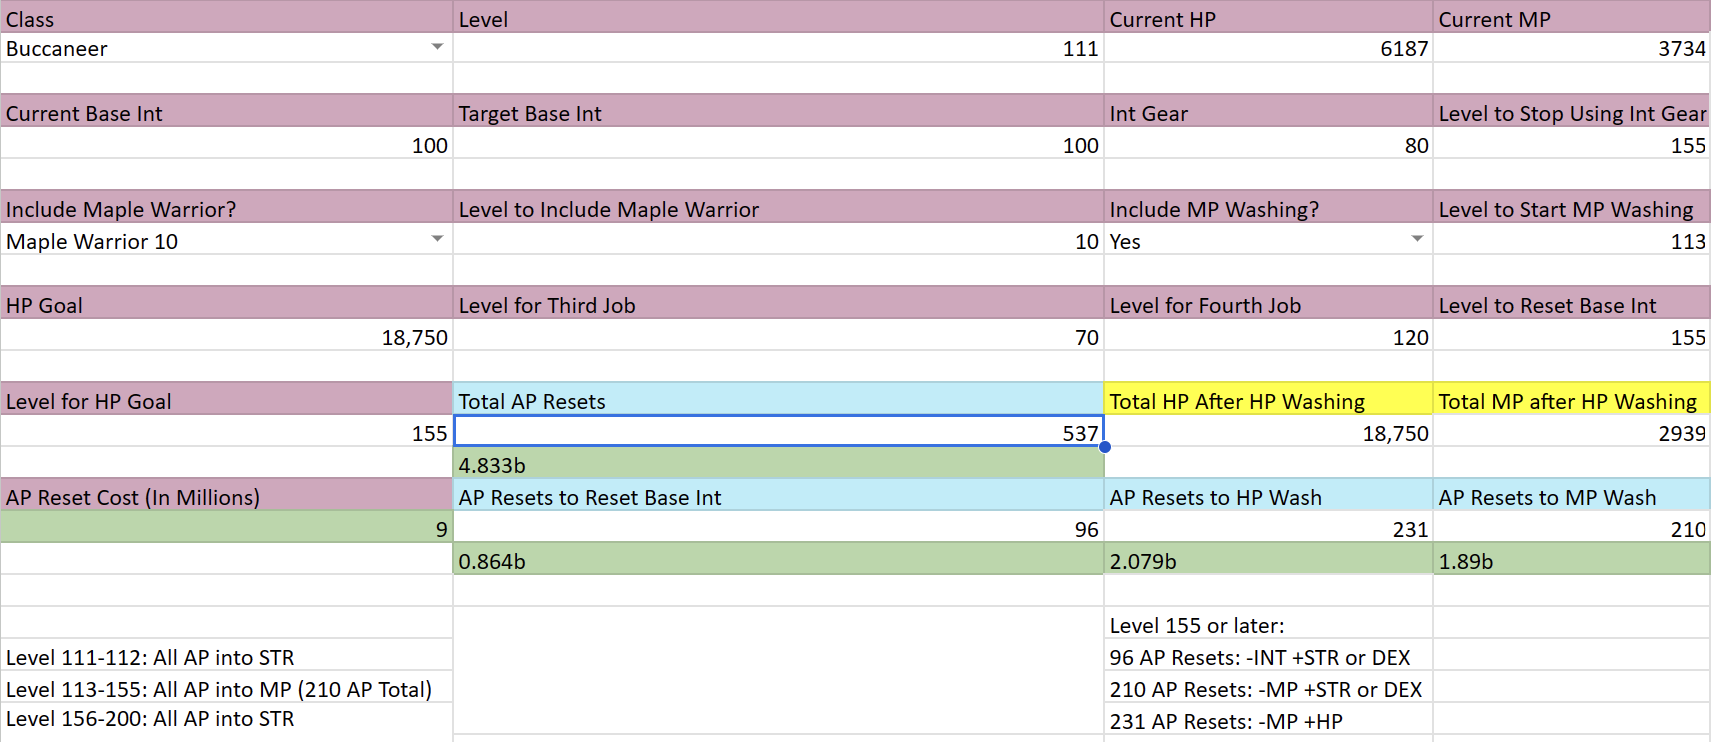Image resolution: width=1711 pixels, height=742 pixels.
Task: Open the Class dropdown showing Buccaneer
Action: click(437, 48)
